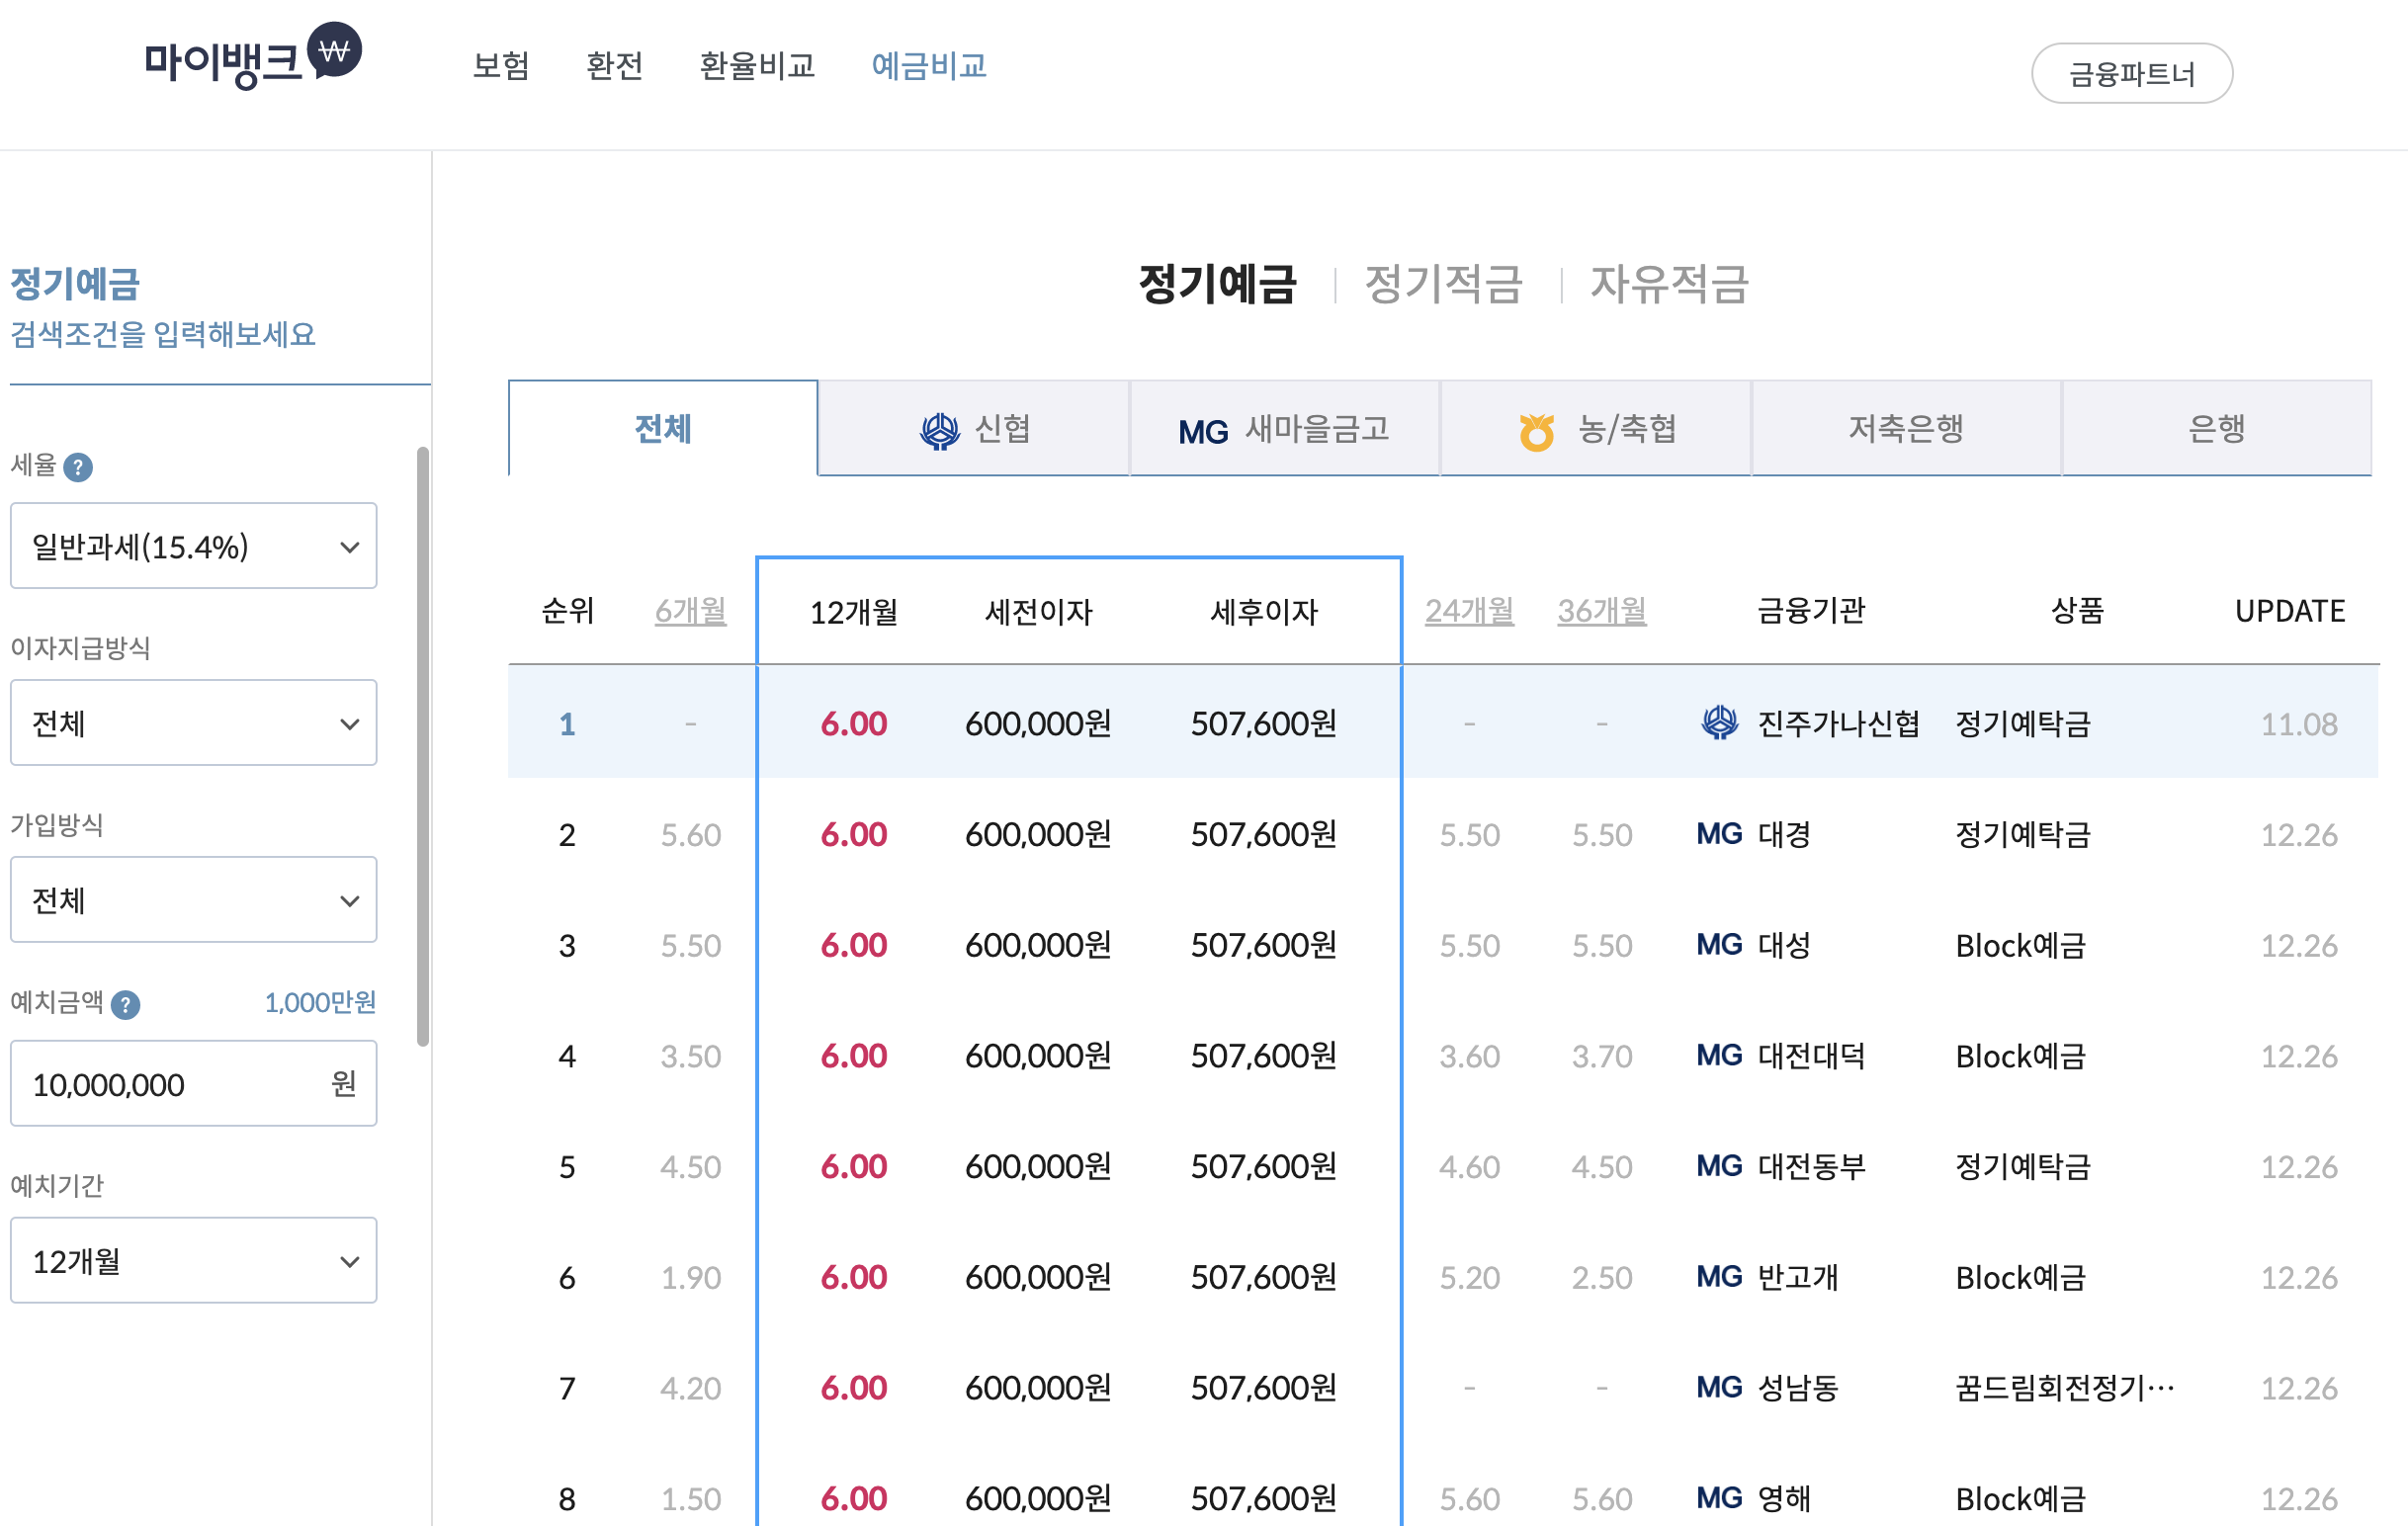The image size is (2408, 1526).
Task: Click the 금융파트너 button
Action: click(2131, 74)
